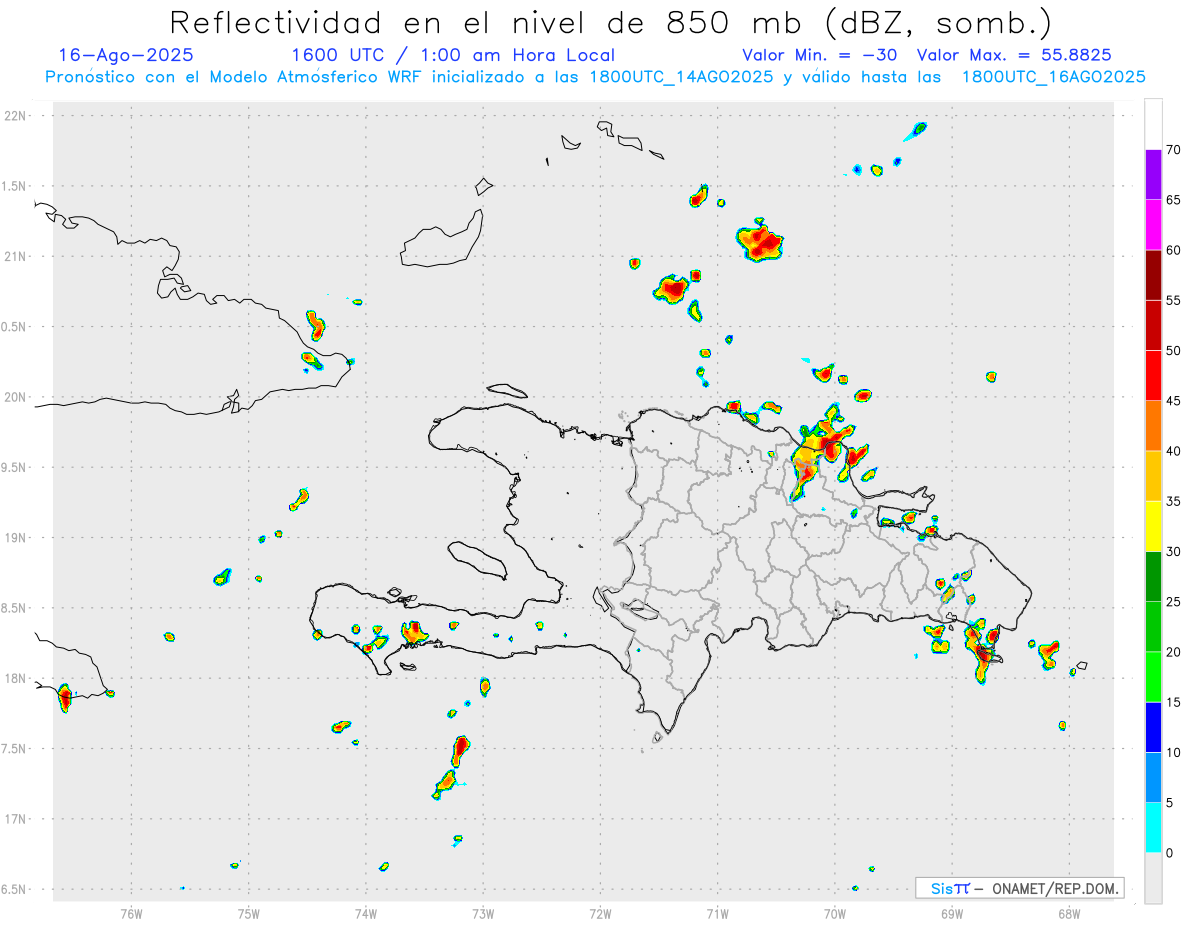Click the 'Valor Max. = 55.8825' text
The image size is (1200, 927).
pyautogui.click(x=1014, y=55)
